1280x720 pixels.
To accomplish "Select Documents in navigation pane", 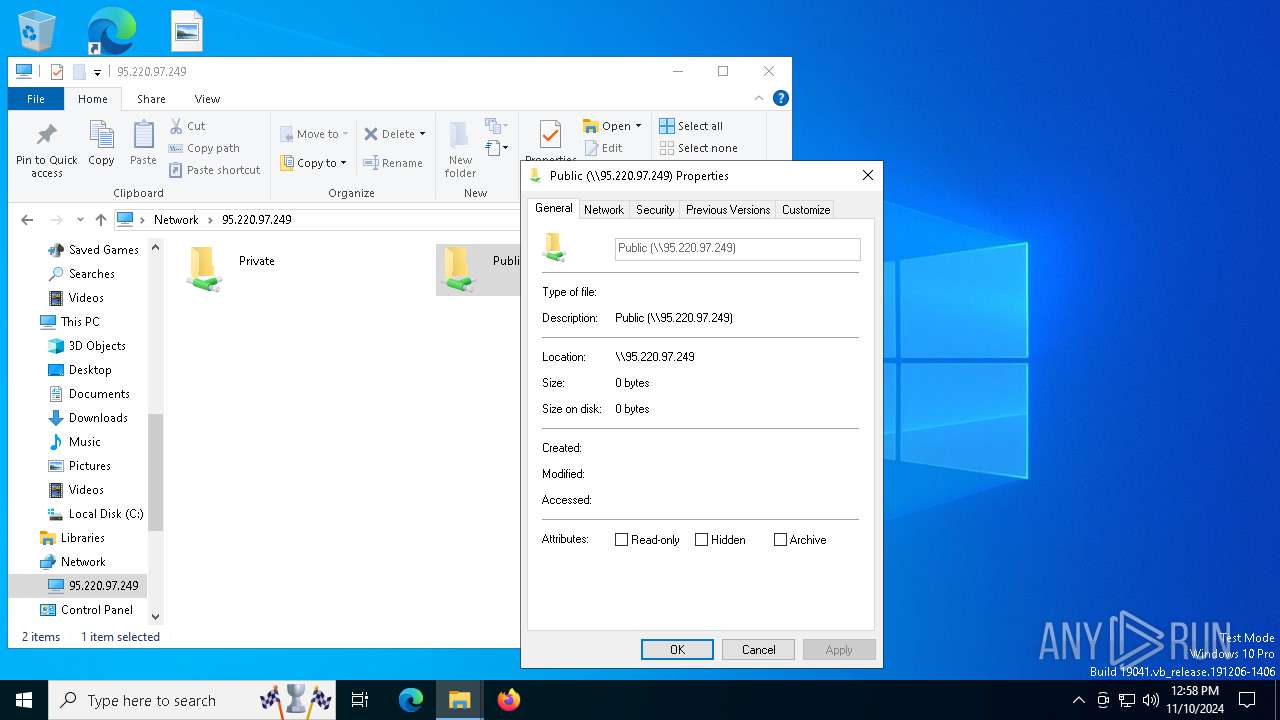I will coord(89,394).
